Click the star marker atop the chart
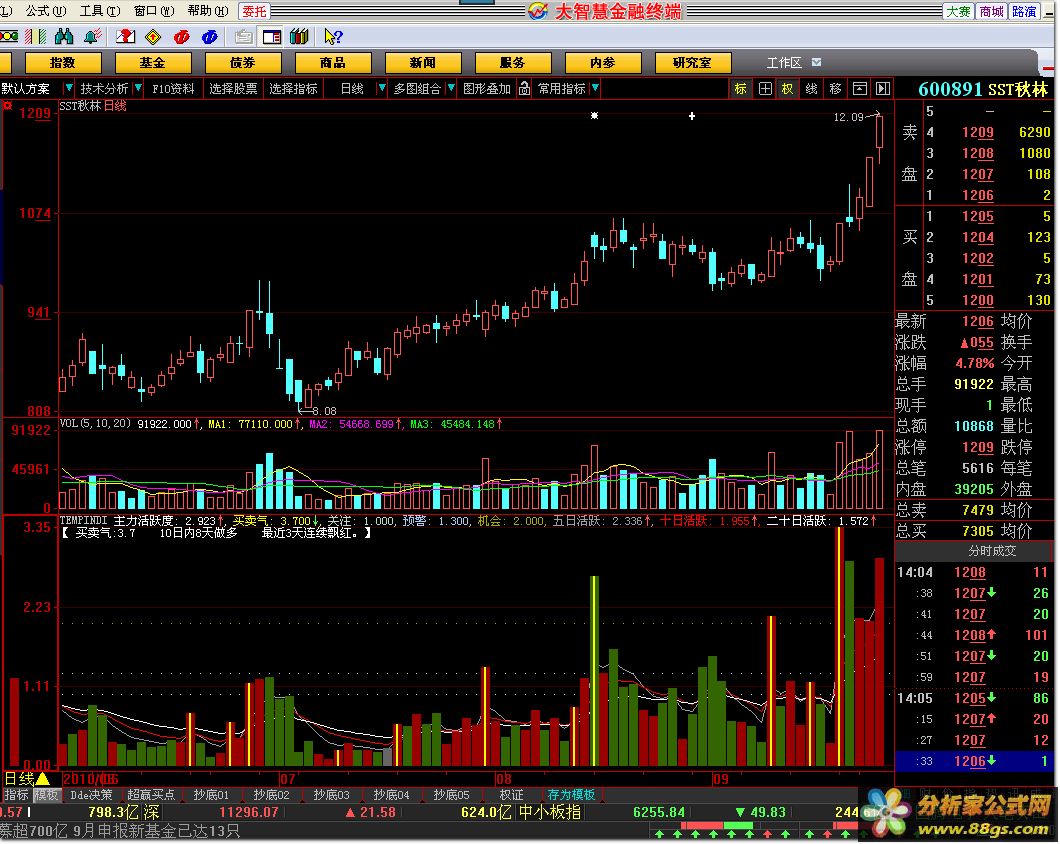 point(594,116)
